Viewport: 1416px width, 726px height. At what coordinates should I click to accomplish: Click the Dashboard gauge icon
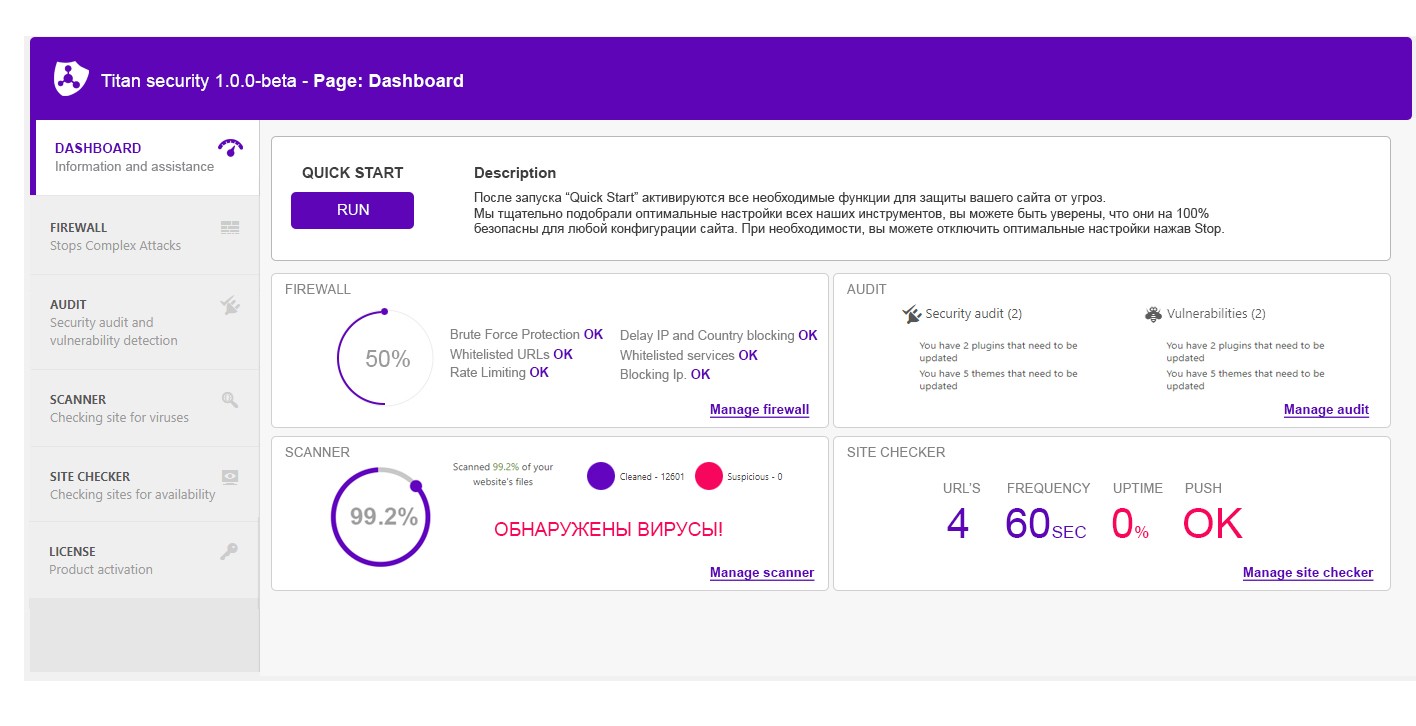click(230, 148)
